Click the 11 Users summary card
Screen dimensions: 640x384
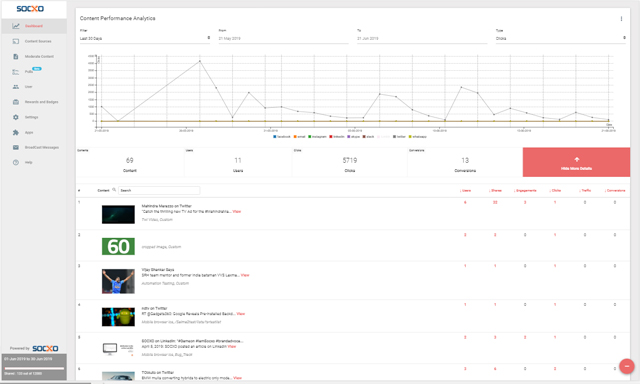(238, 162)
